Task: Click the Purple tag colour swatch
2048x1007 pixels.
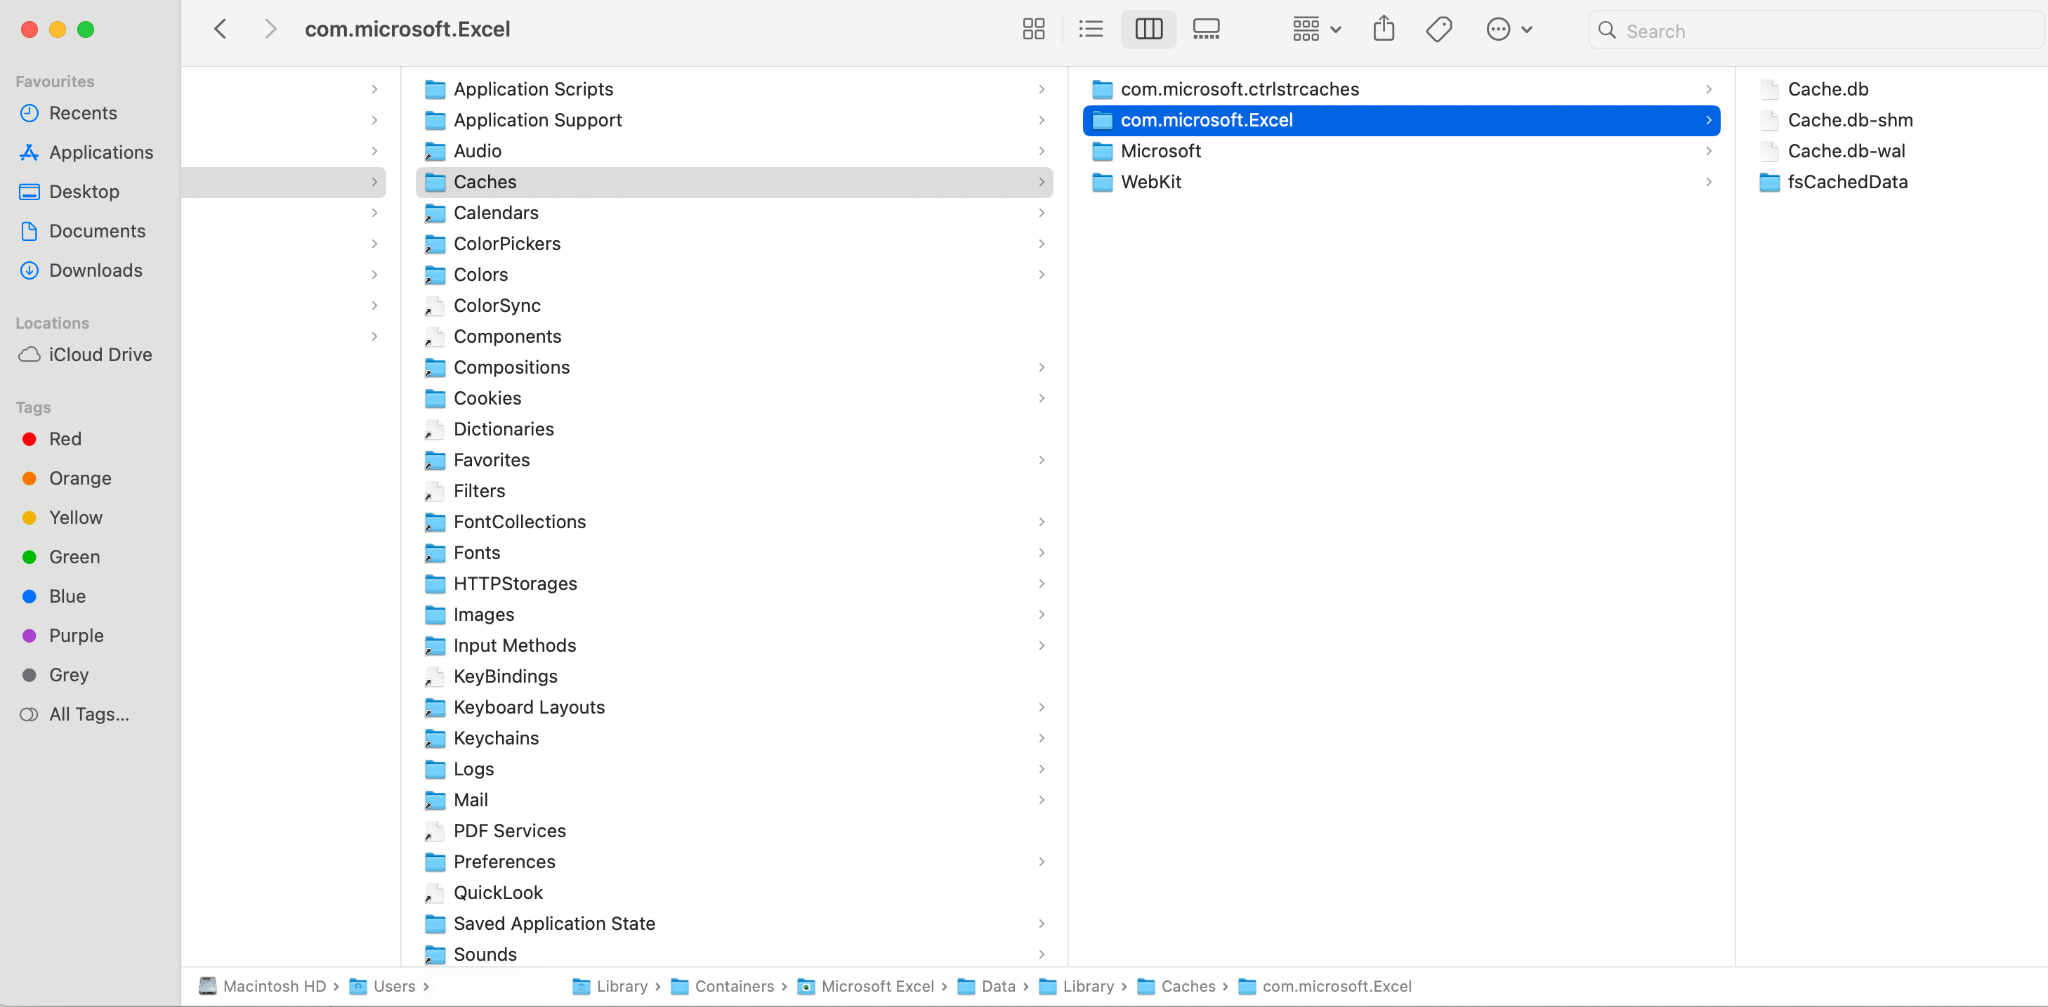Action: pos(29,635)
